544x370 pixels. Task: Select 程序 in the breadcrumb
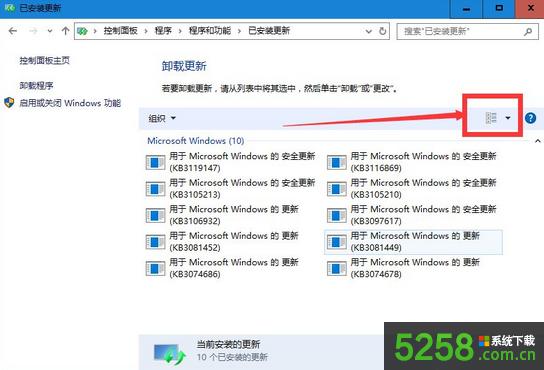point(163,31)
